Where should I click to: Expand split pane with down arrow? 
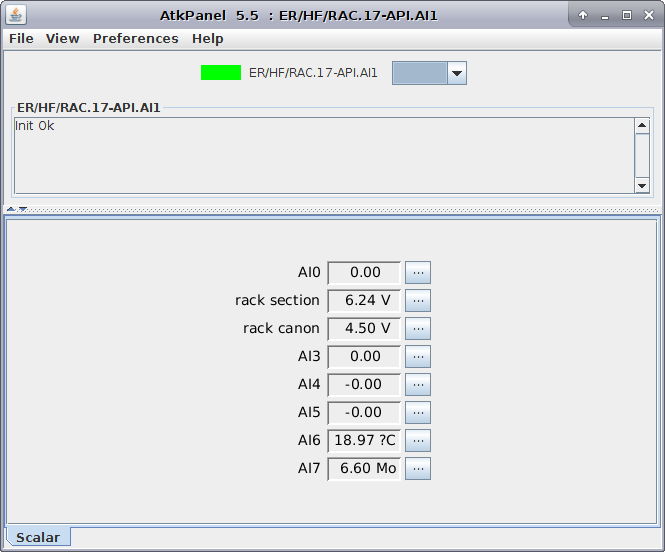(22, 209)
